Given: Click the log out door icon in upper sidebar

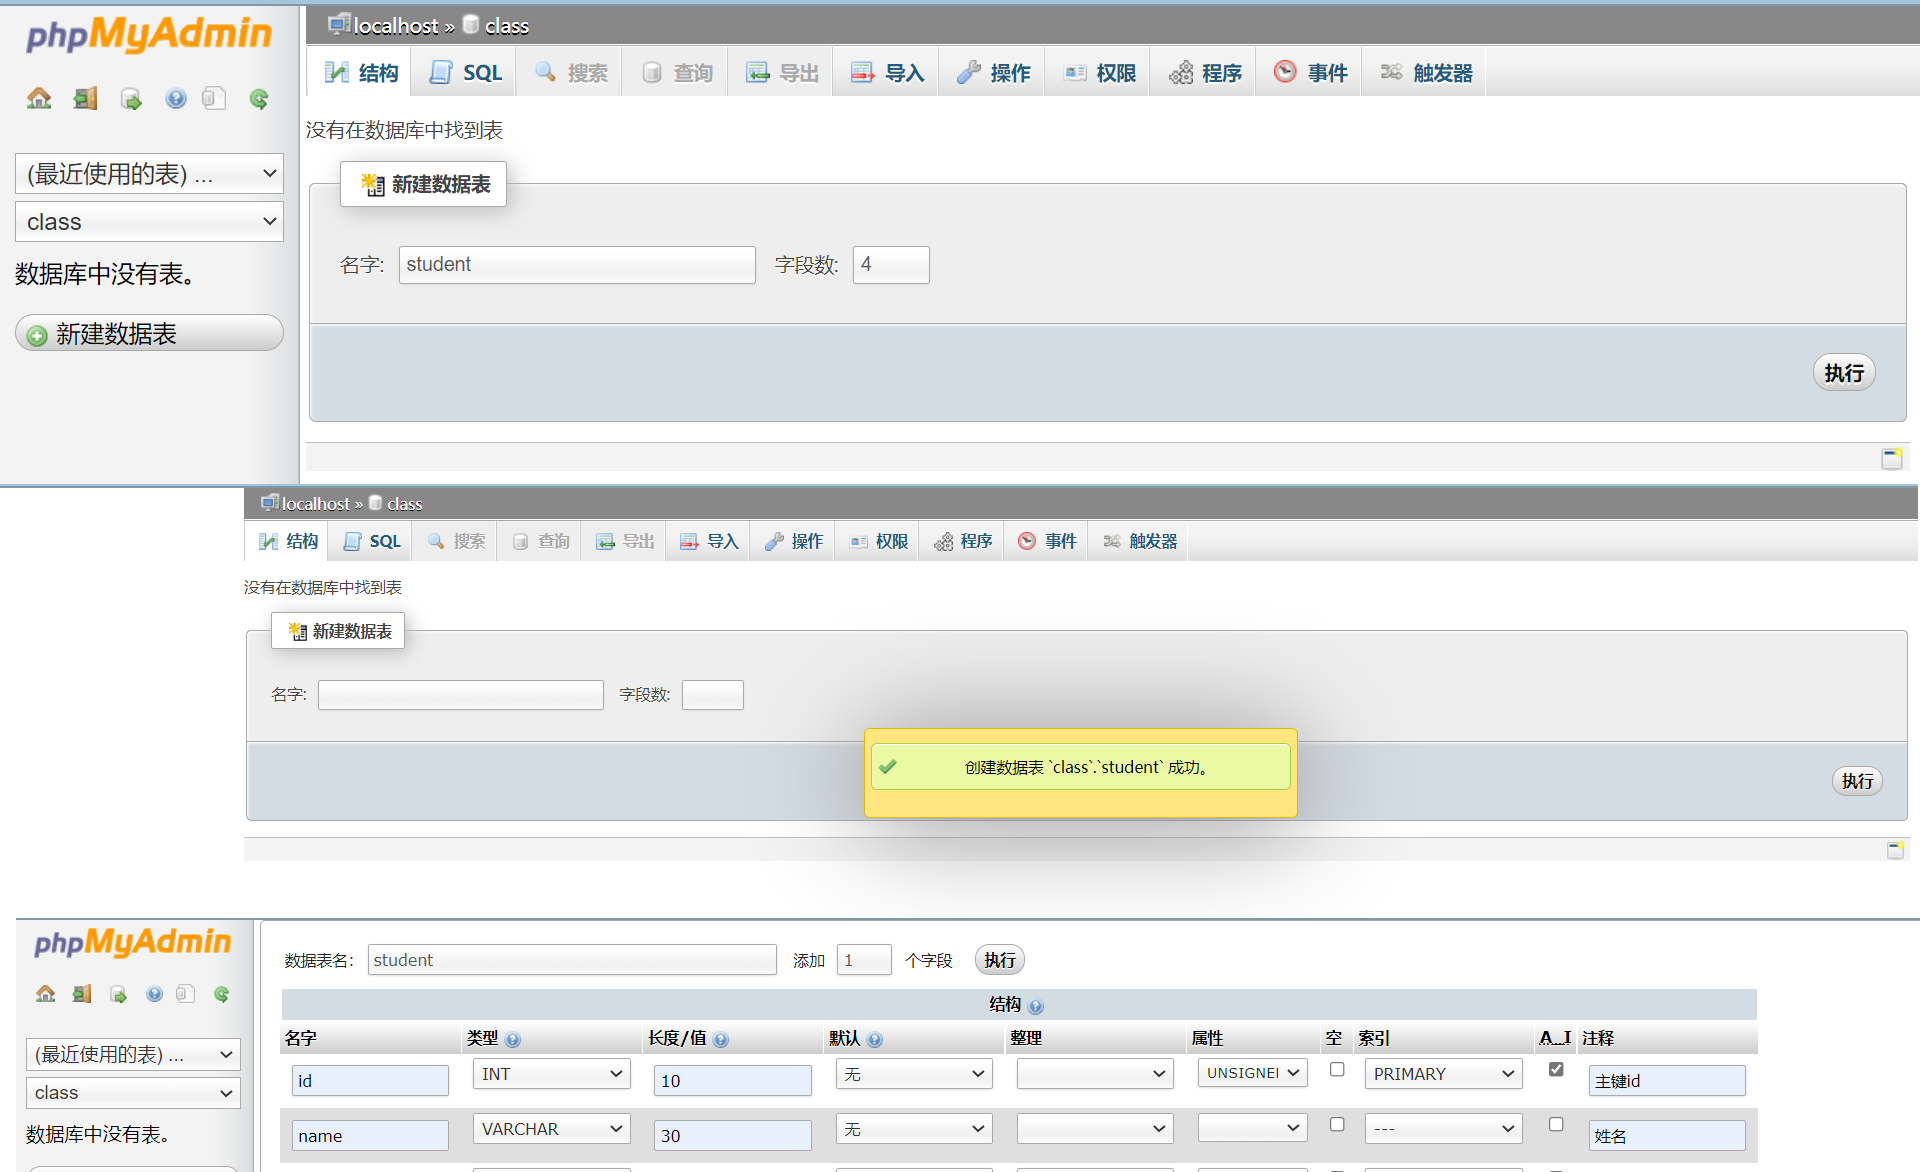Looking at the screenshot, I should (86, 98).
